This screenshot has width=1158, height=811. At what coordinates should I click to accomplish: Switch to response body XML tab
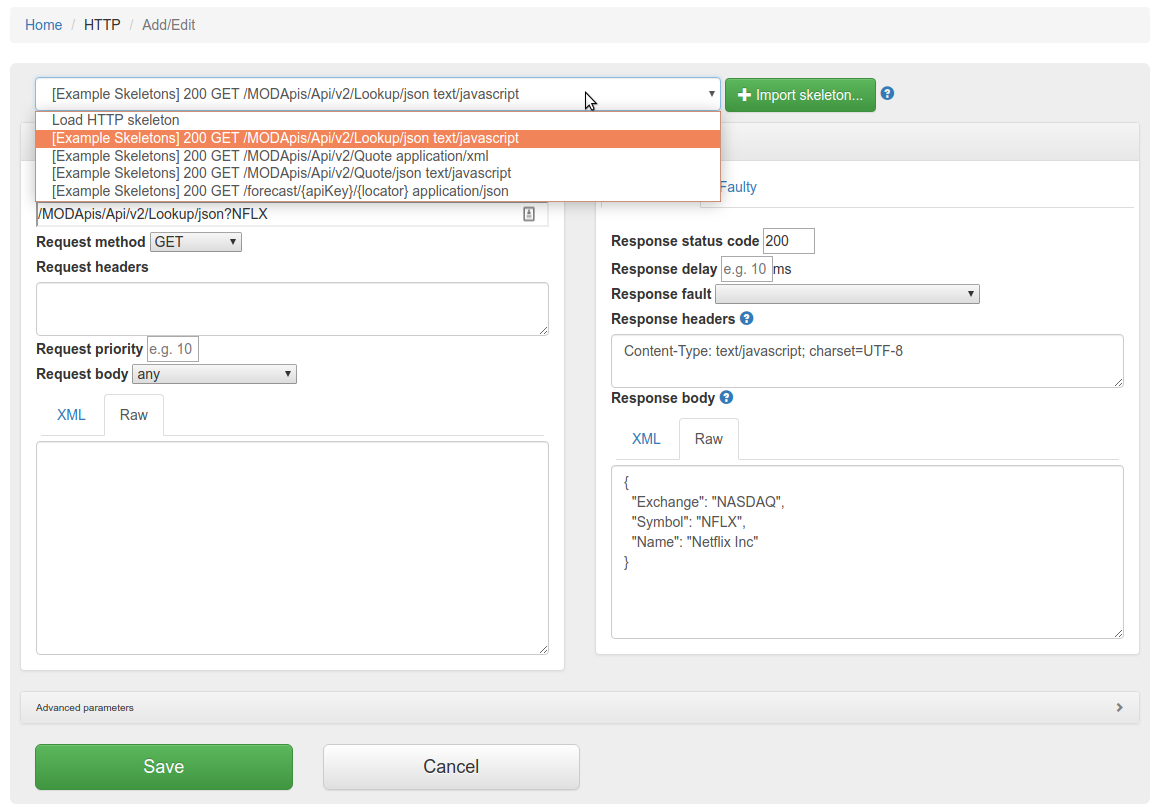coord(646,439)
